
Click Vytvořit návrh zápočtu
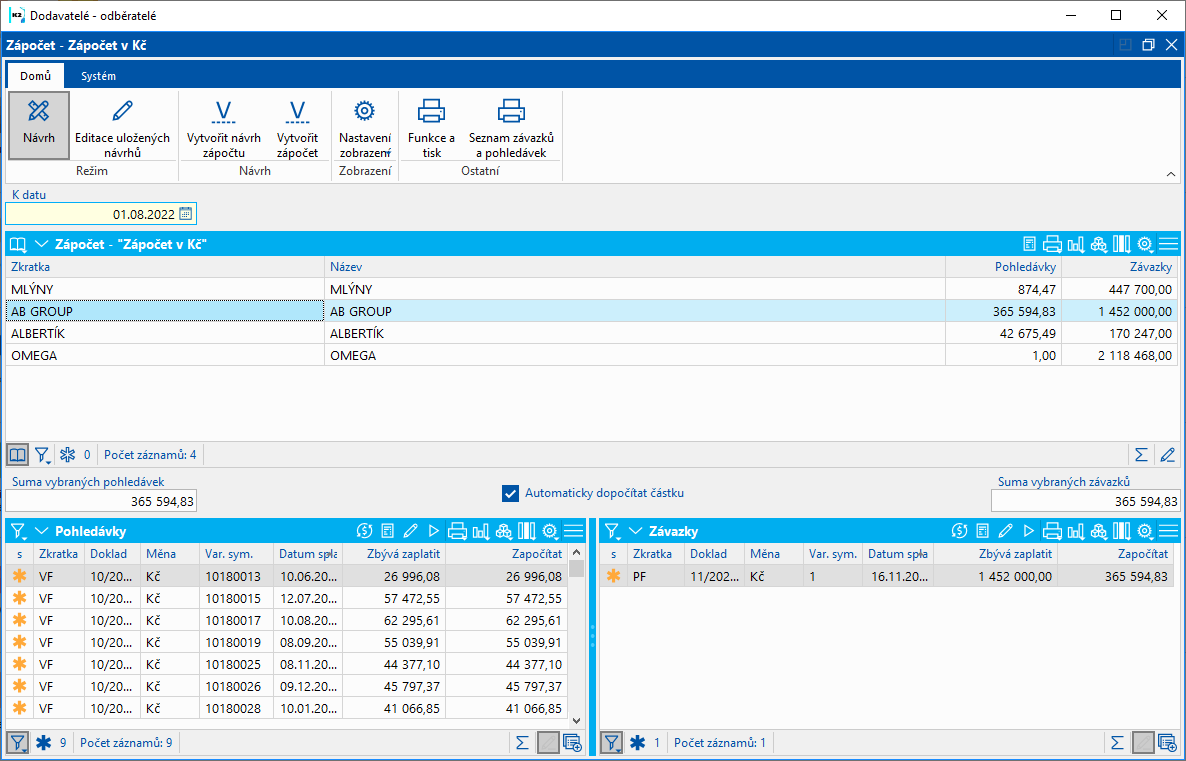tap(224, 124)
